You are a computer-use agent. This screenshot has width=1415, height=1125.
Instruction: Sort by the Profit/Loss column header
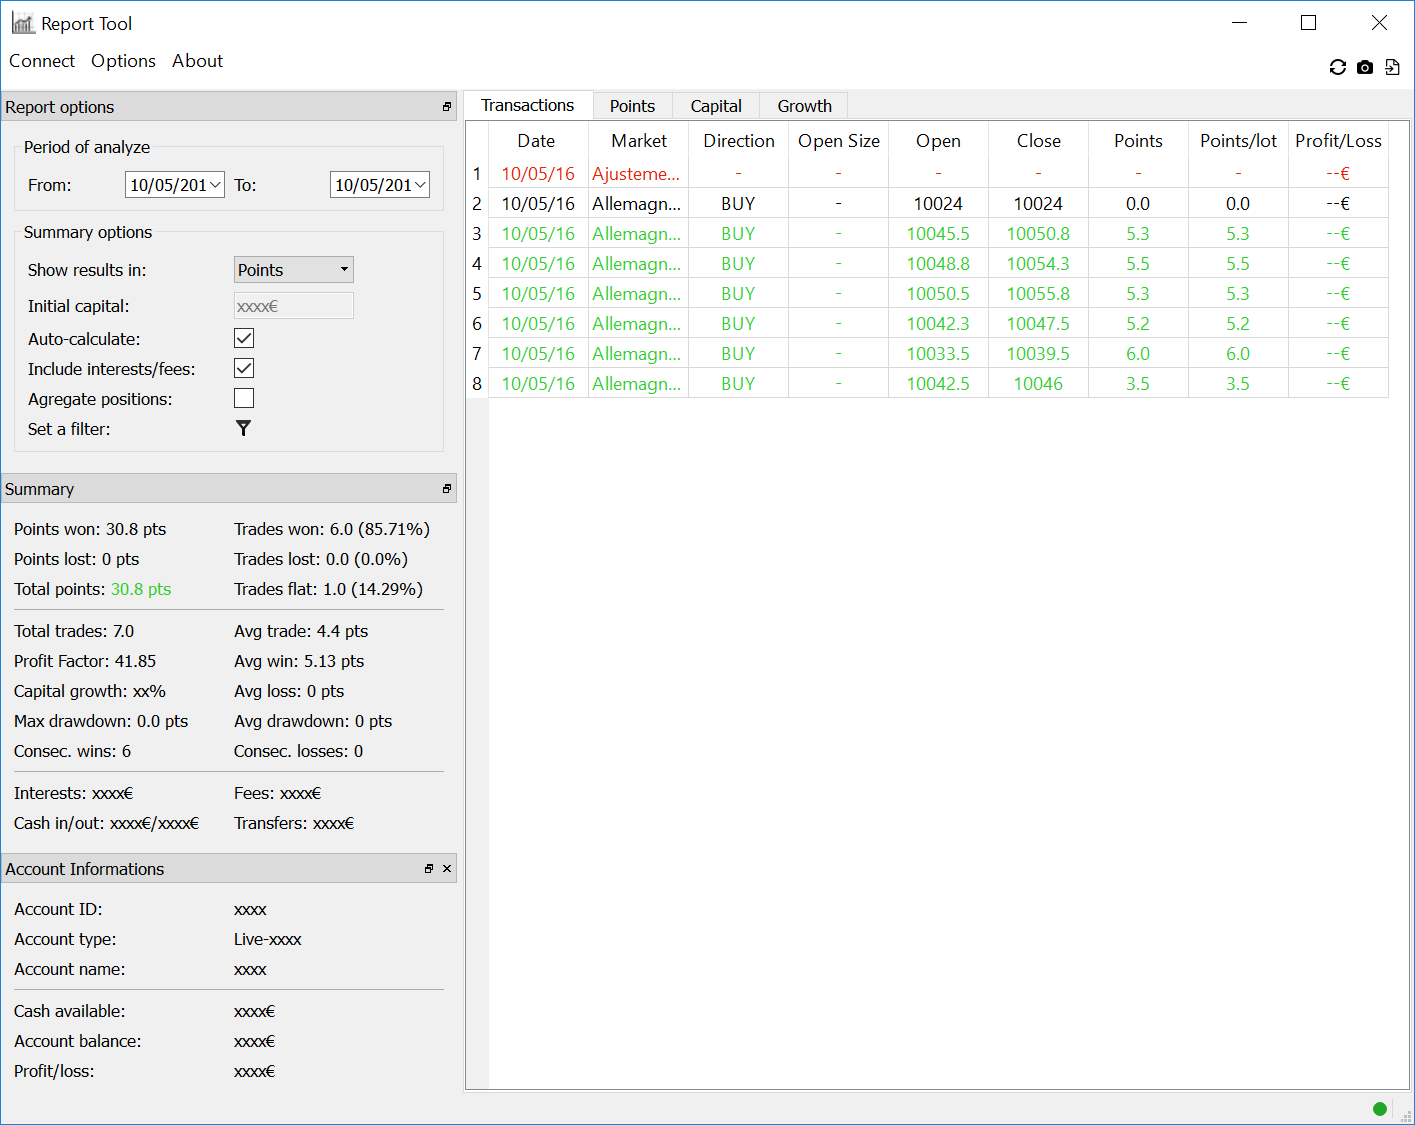point(1338,141)
